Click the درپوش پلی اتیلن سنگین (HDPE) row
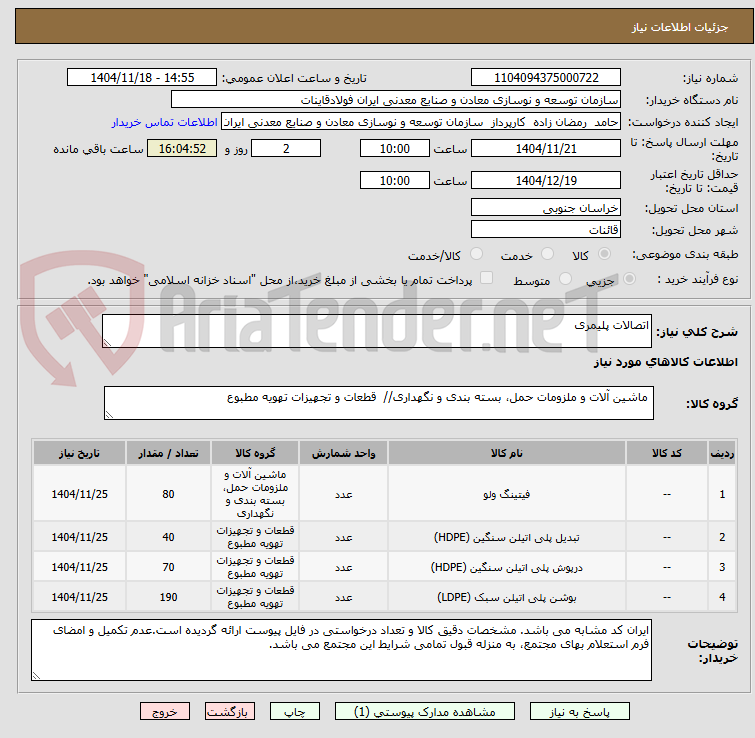Viewport: 755px width, 738px height. 384,567
